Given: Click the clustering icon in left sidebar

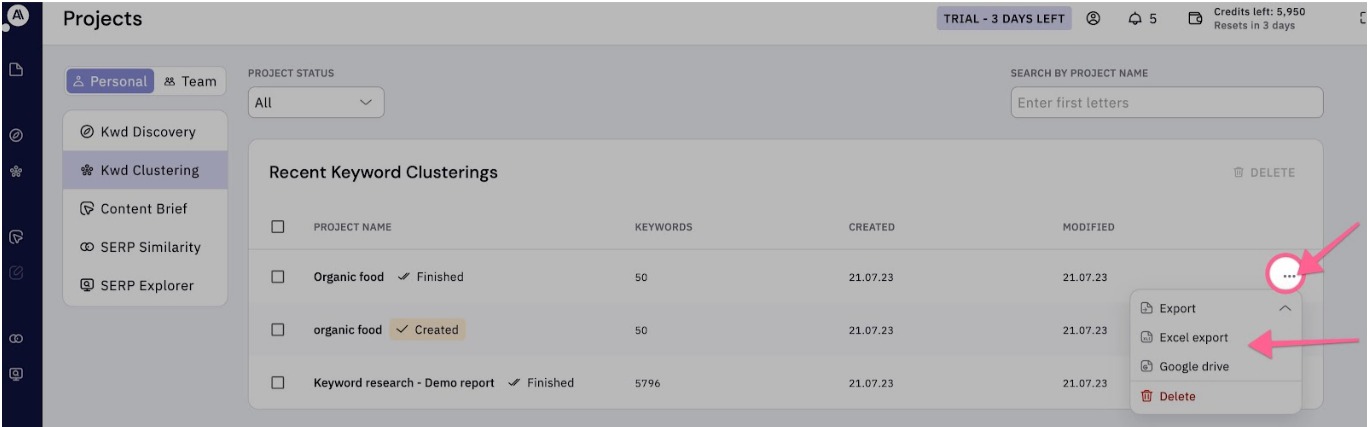Looking at the screenshot, I should pos(16,172).
